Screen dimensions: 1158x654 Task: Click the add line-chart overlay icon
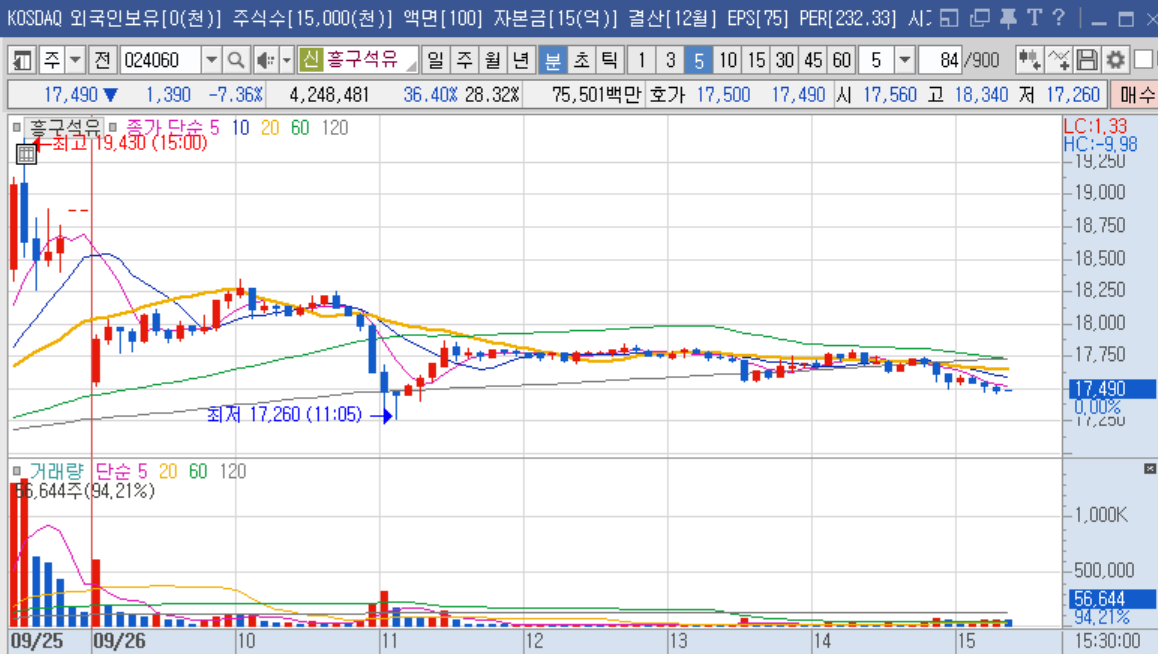tap(1058, 60)
